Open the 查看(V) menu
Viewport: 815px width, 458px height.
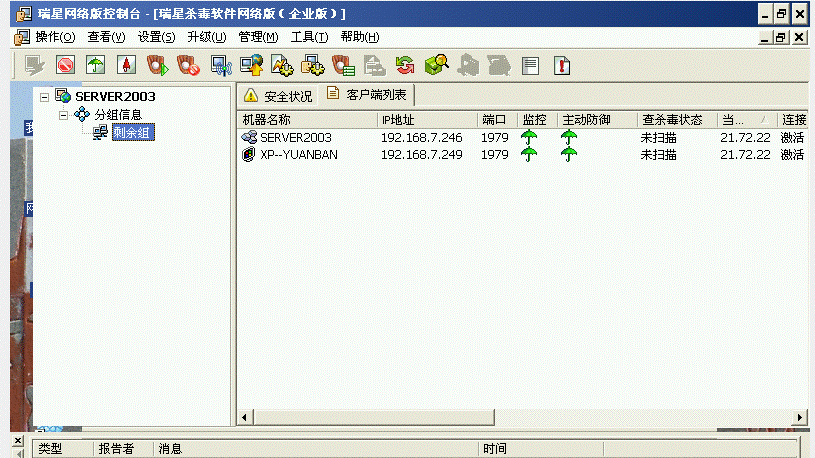tap(106, 37)
